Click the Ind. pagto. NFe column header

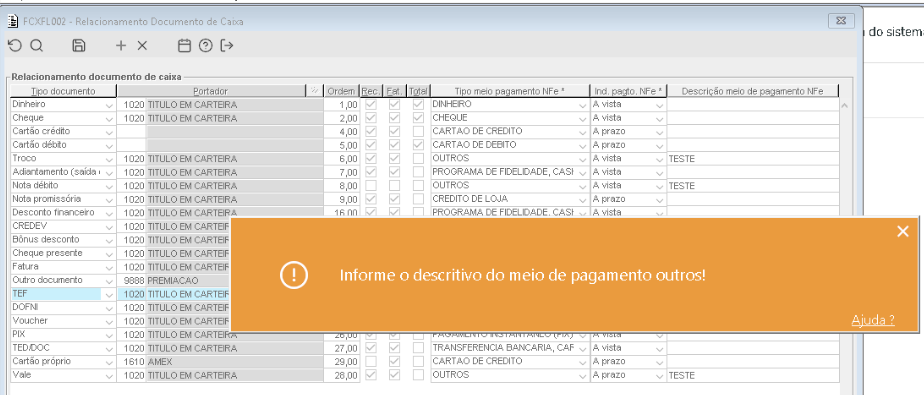click(628, 91)
